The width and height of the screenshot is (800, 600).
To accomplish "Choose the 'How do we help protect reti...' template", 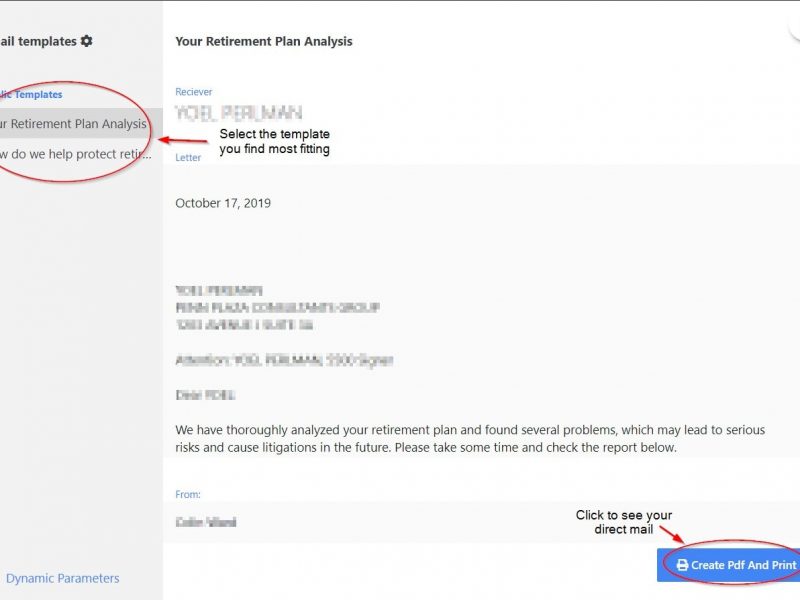I will point(76,154).
